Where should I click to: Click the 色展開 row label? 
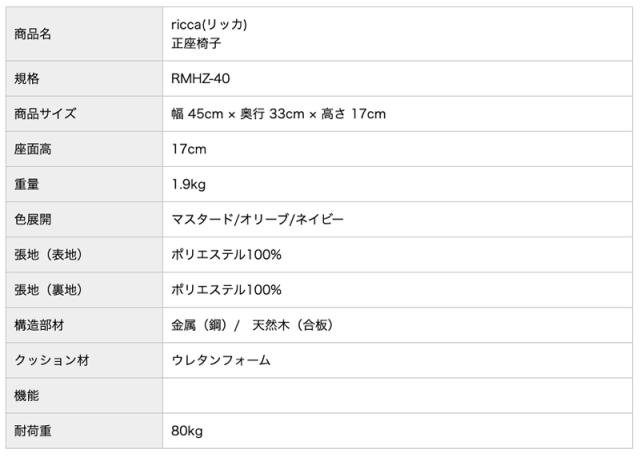33,219
